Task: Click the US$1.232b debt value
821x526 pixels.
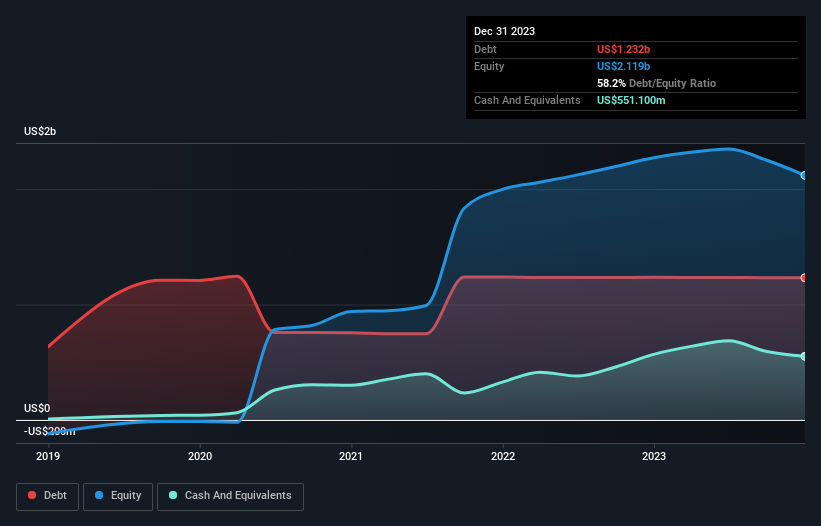Action: pyautogui.click(x=623, y=49)
